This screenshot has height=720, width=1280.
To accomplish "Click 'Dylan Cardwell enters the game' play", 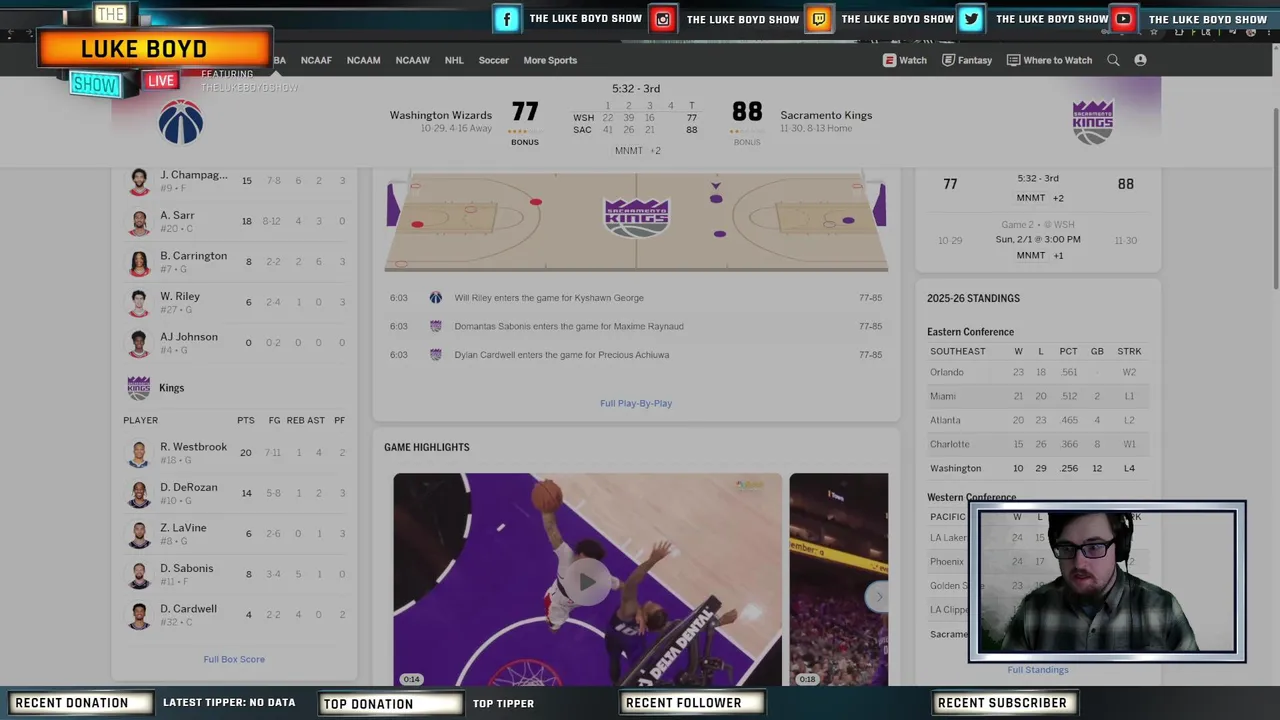I will coord(562,355).
